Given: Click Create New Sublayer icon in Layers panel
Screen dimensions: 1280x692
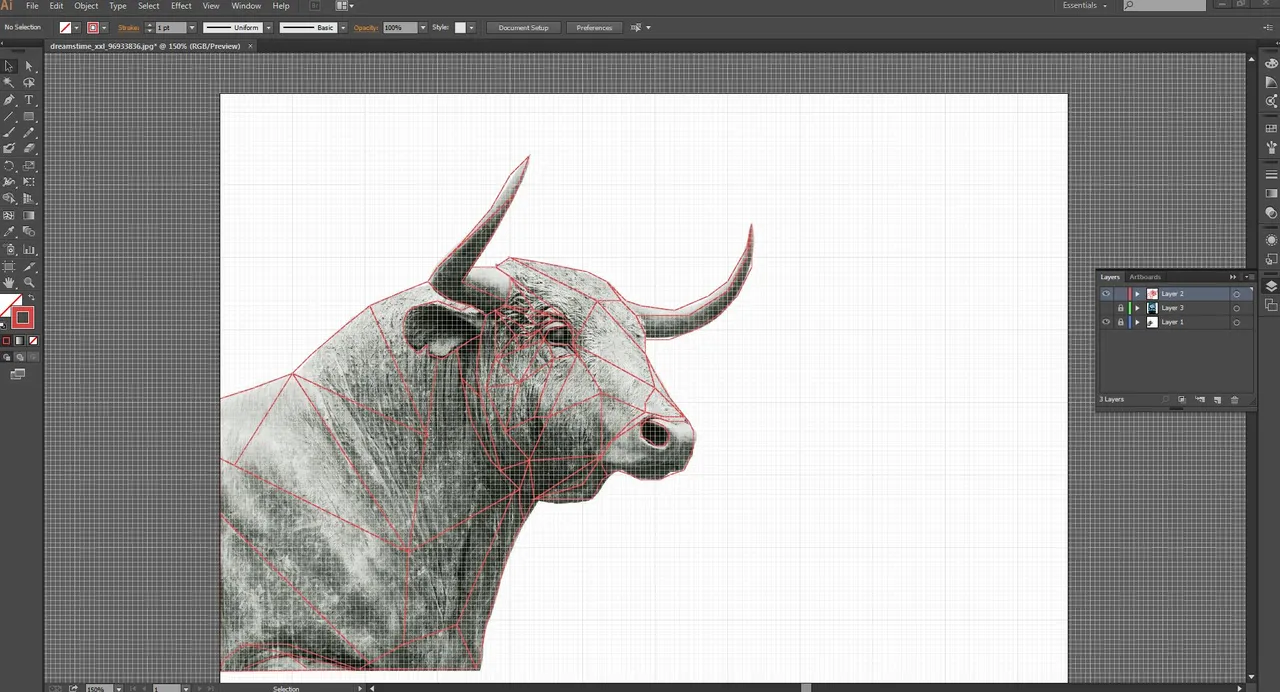Looking at the screenshot, I should [1200, 400].
